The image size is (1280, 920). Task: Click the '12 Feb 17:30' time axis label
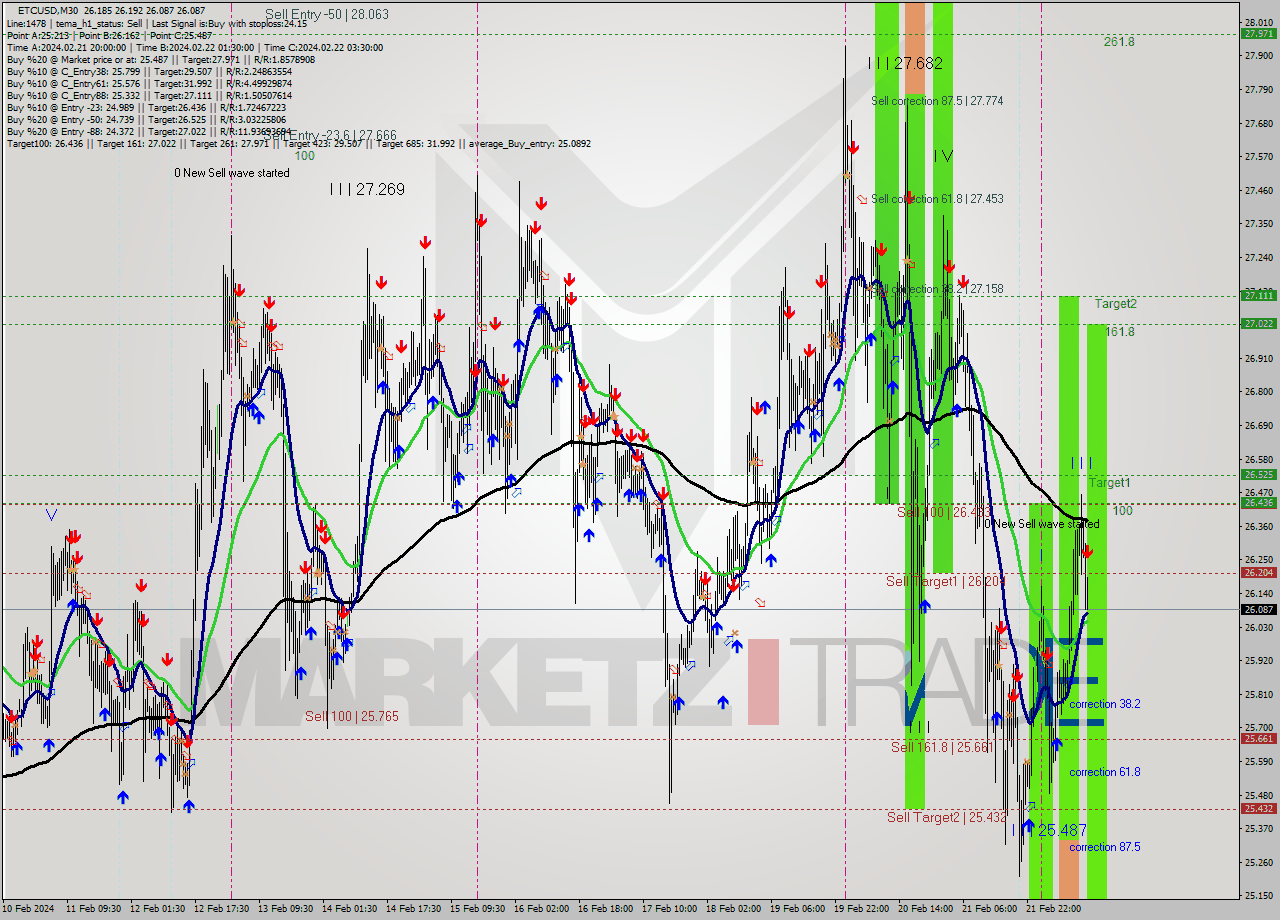click(x=221, y=909)
